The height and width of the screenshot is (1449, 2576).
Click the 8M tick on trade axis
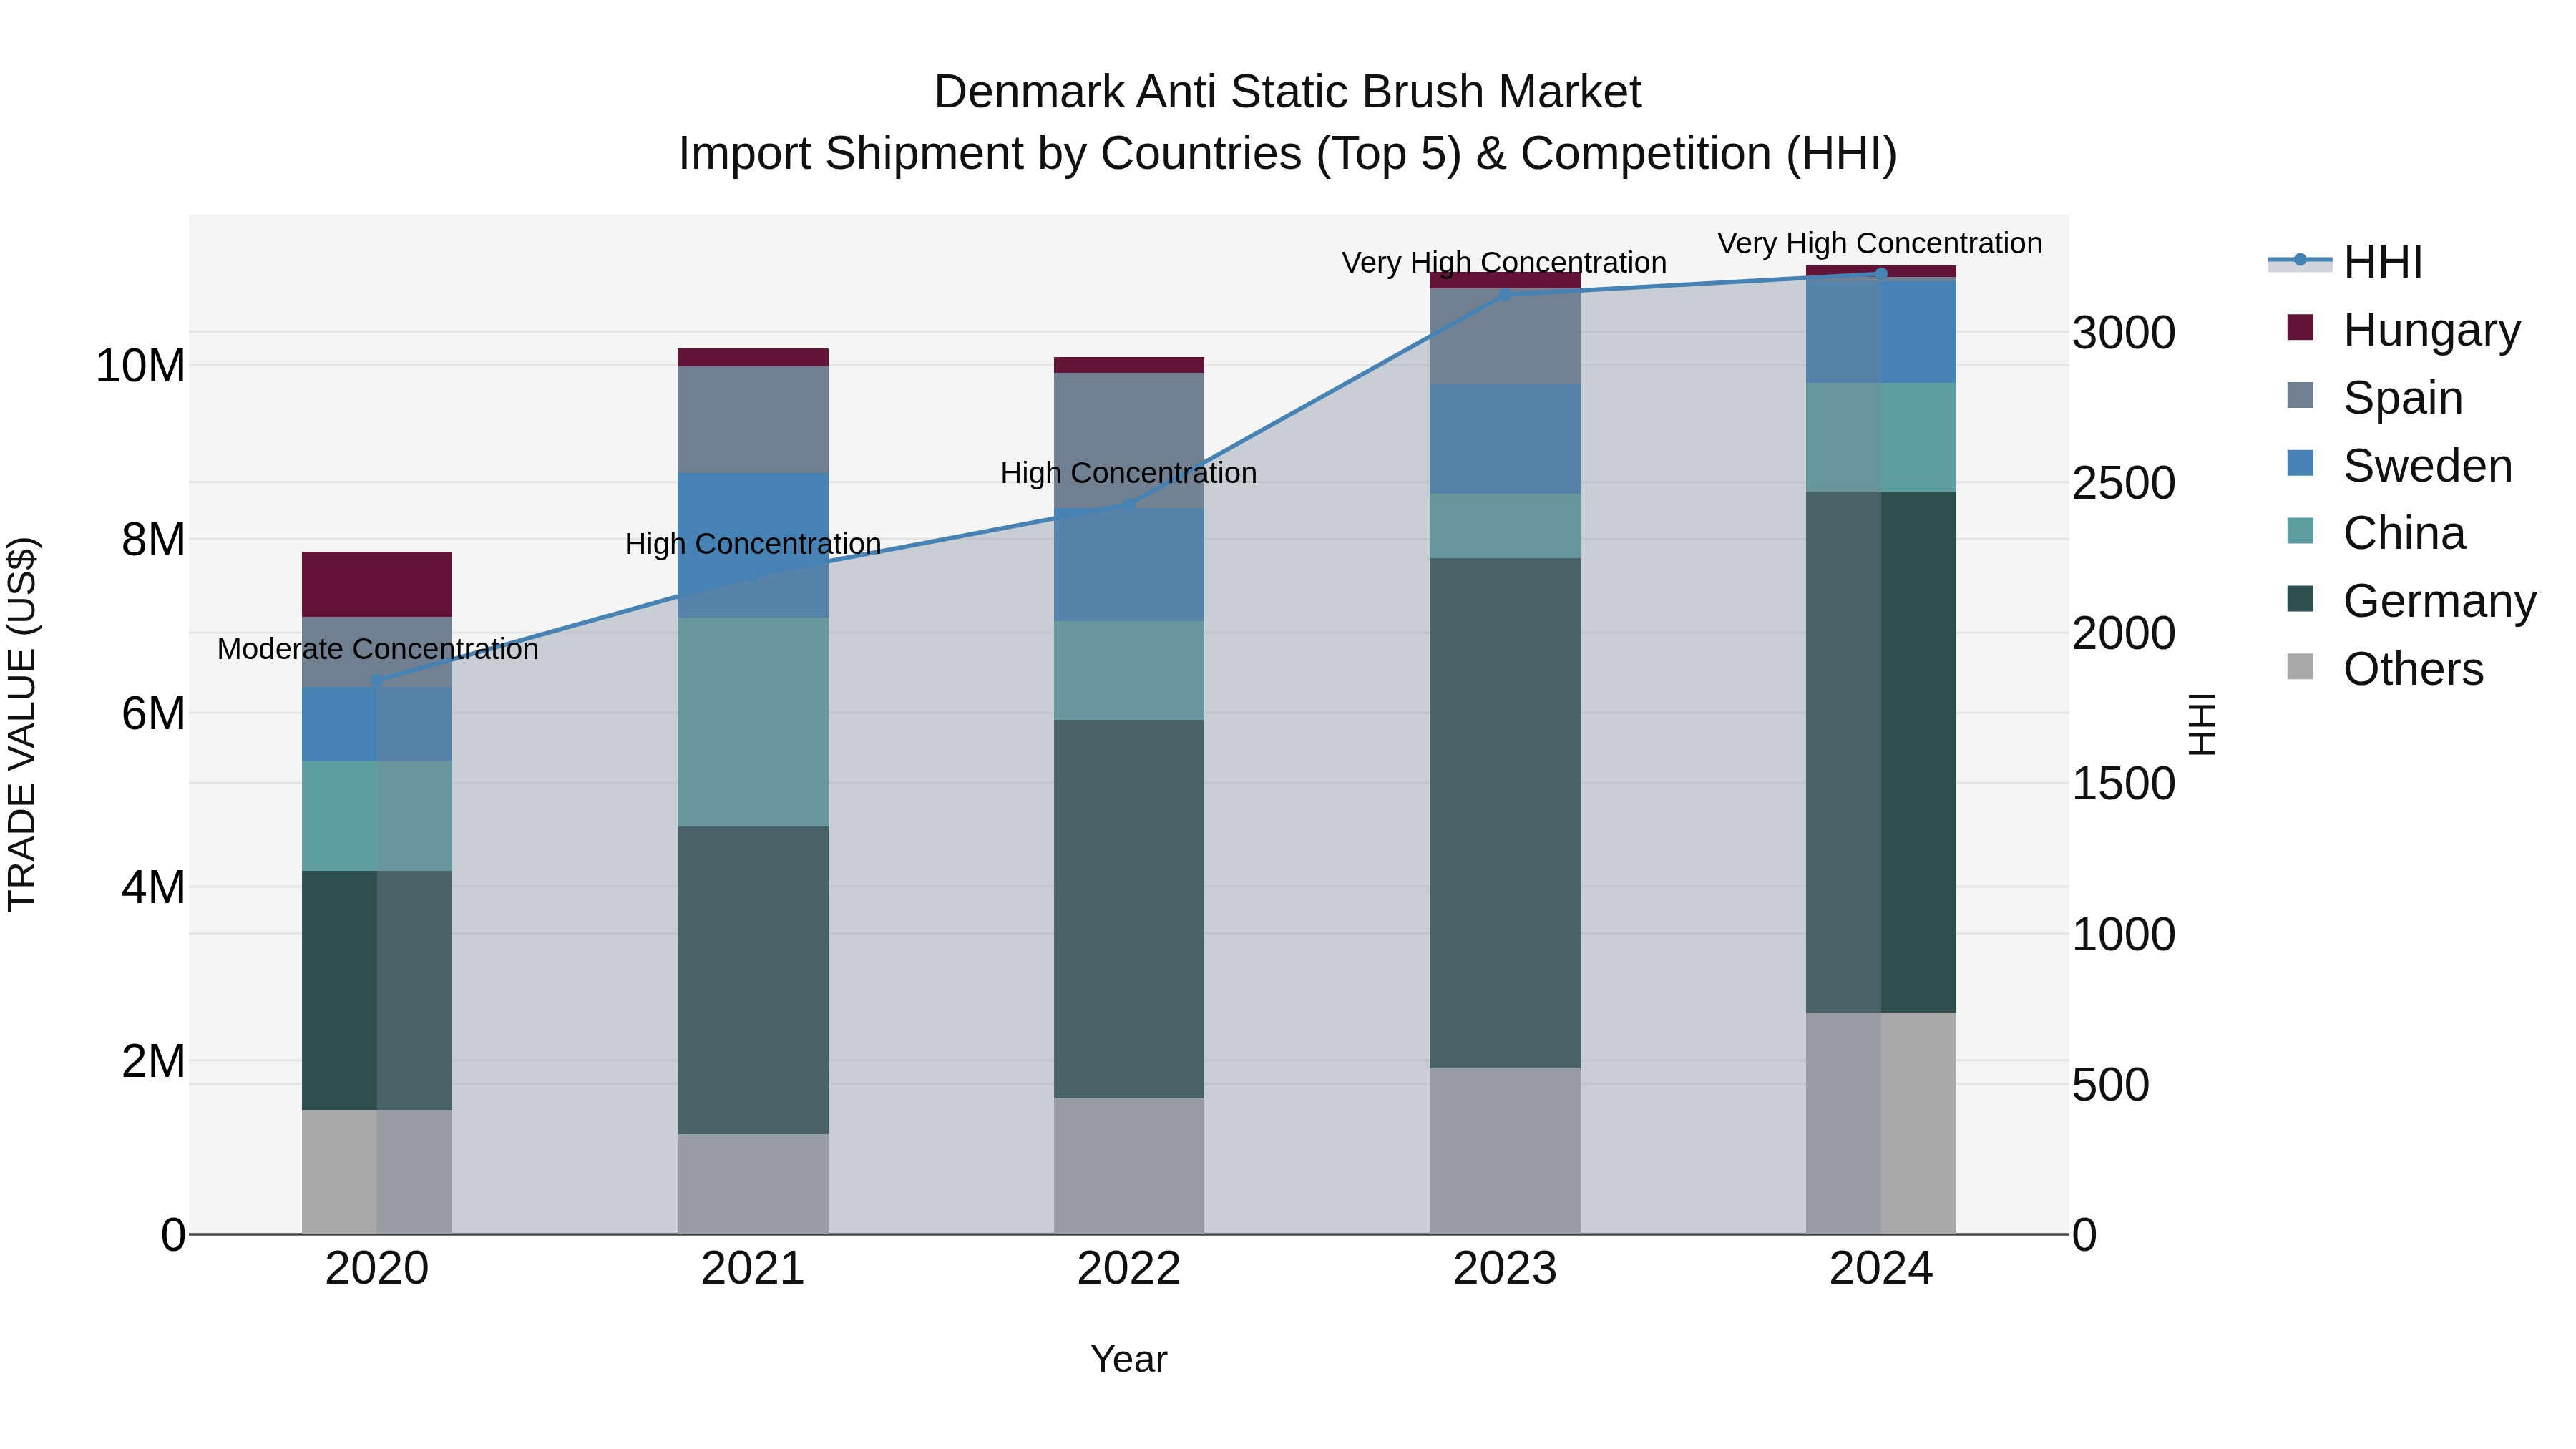tap(153, 540)
